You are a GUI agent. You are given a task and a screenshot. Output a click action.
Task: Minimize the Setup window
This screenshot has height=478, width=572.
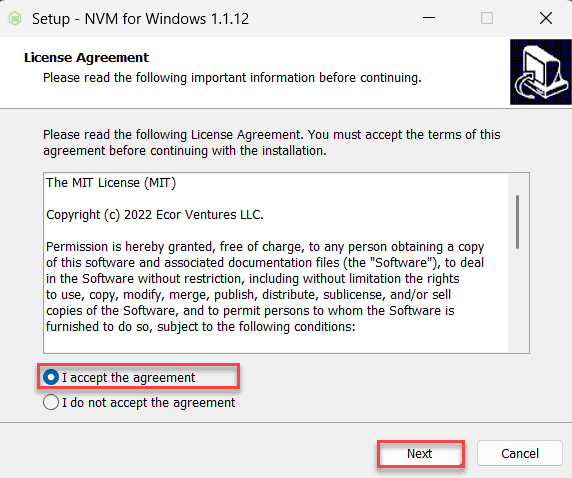[429, 18]
